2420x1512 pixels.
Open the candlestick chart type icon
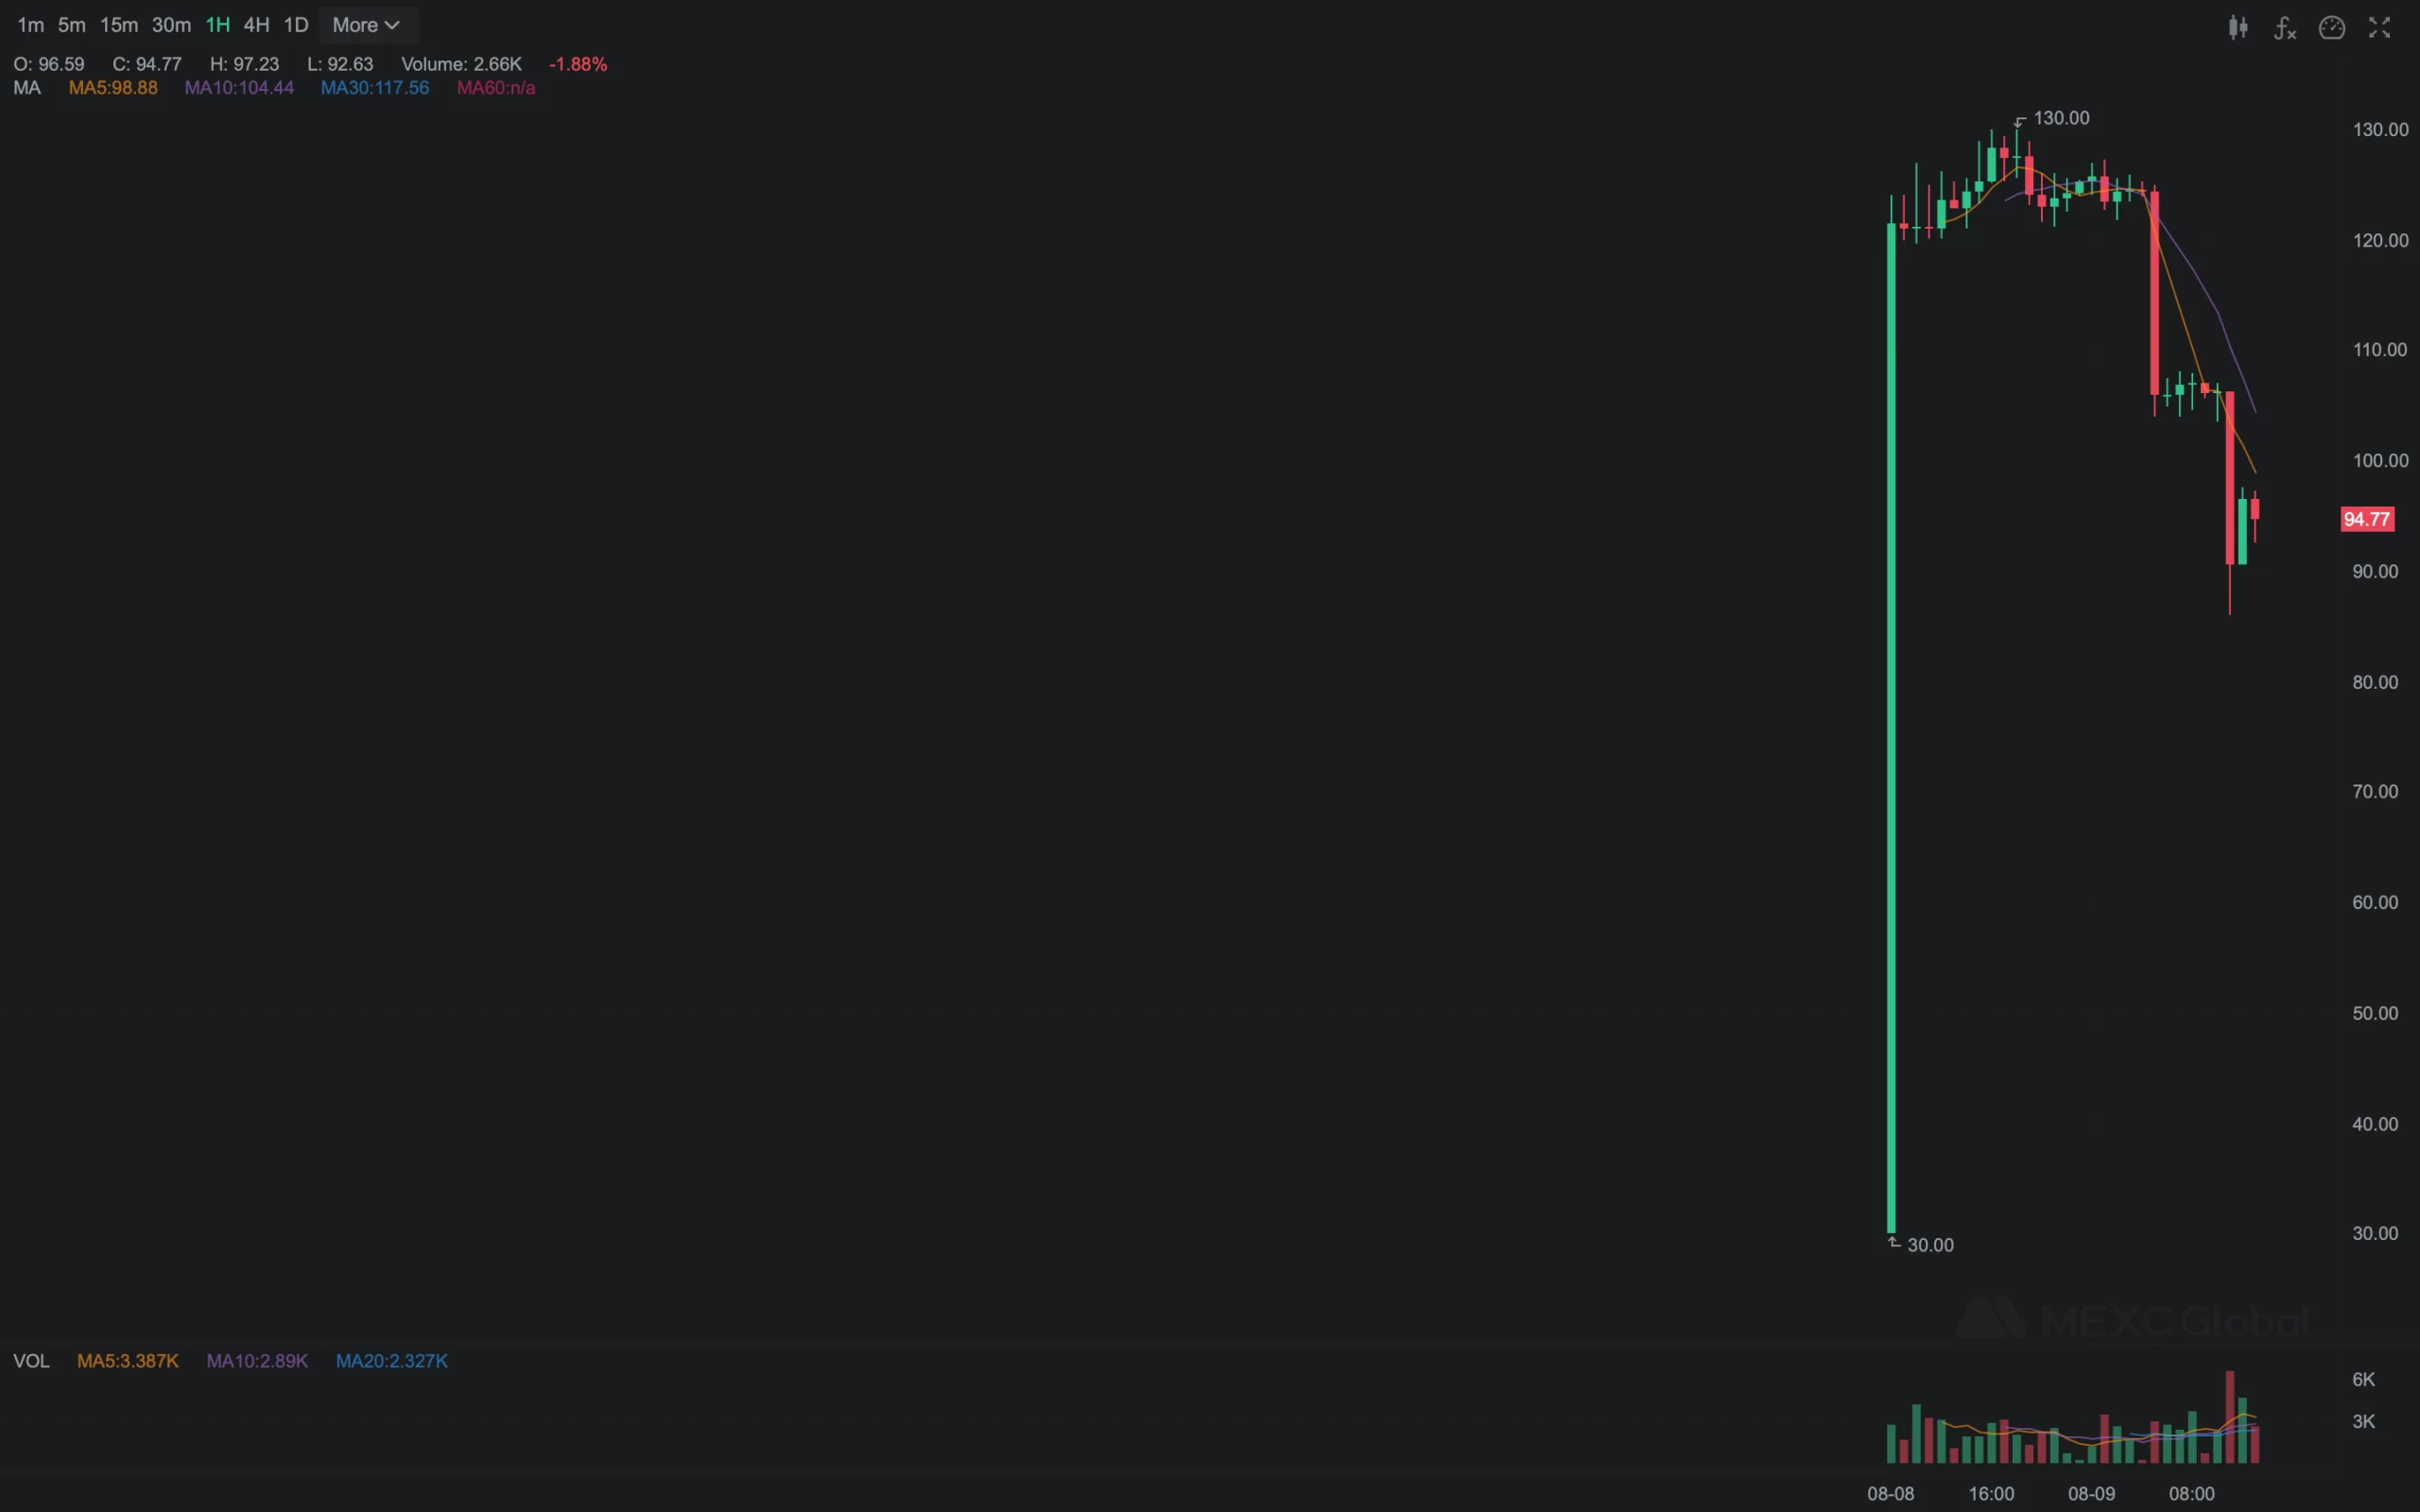tap(2238, 27)
